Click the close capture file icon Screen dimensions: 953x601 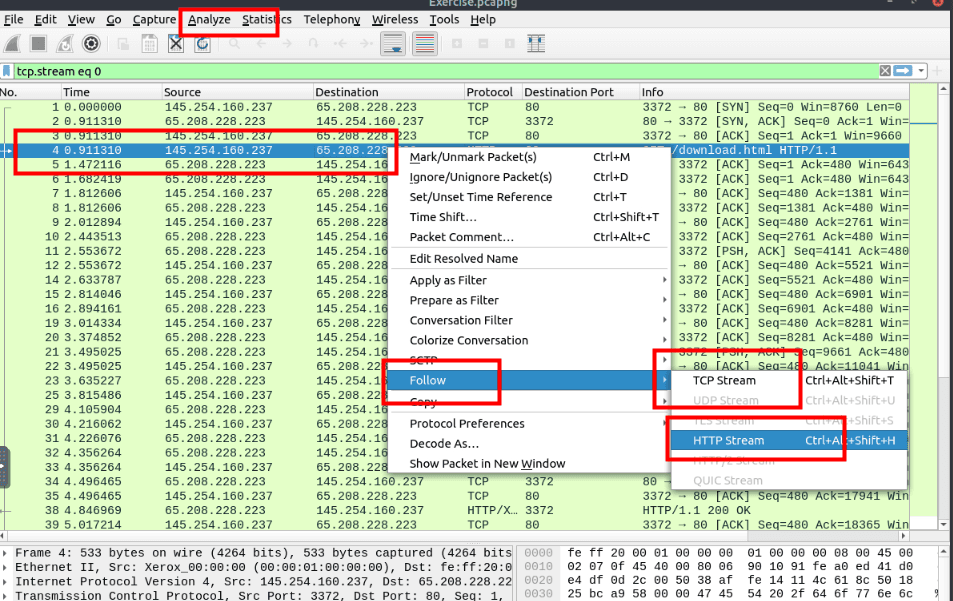click(x=176, y=43)
